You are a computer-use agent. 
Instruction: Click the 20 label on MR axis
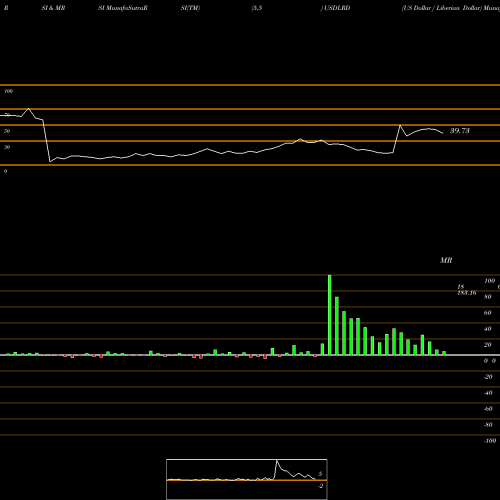[x=488, y=345]
